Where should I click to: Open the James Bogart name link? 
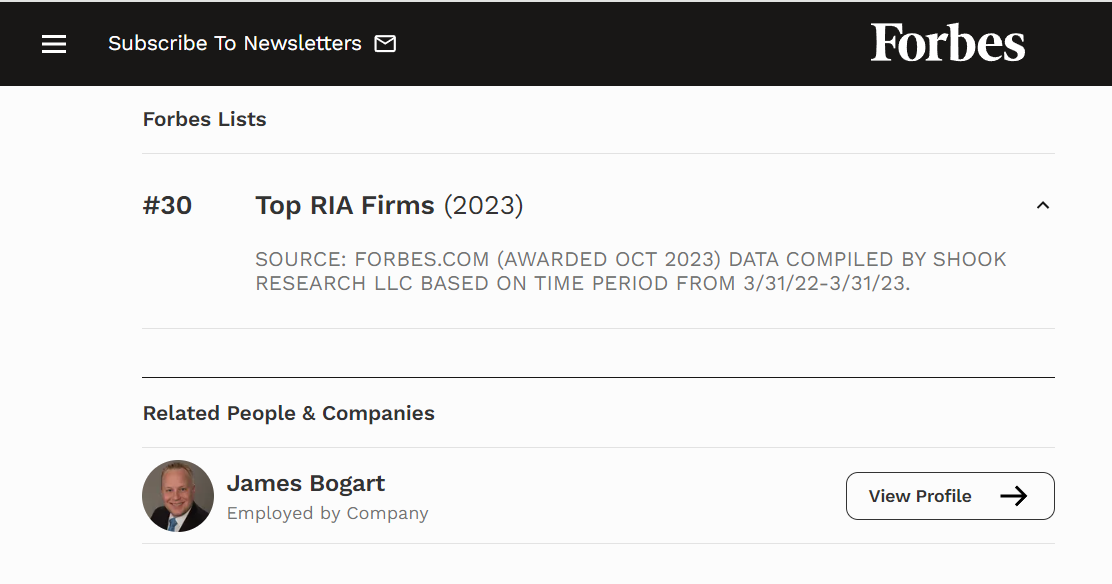point(306,483)
